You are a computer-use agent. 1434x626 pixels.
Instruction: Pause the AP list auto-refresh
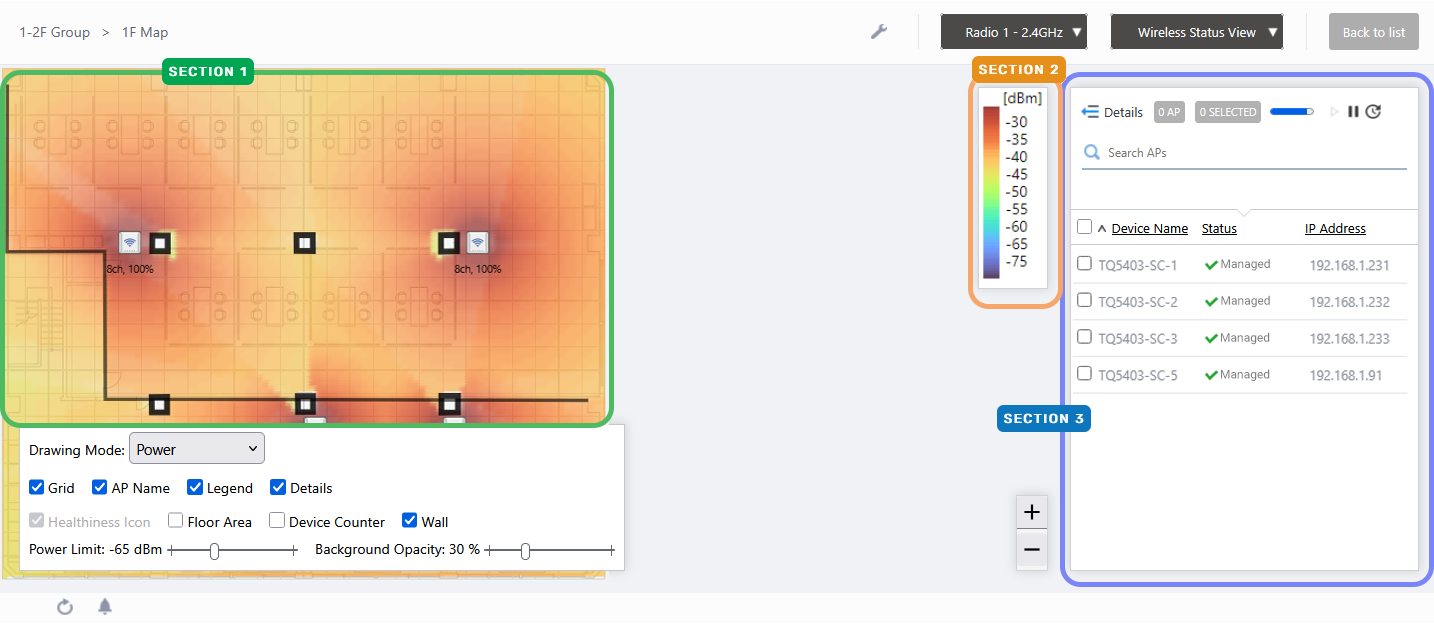[1353, 112]
